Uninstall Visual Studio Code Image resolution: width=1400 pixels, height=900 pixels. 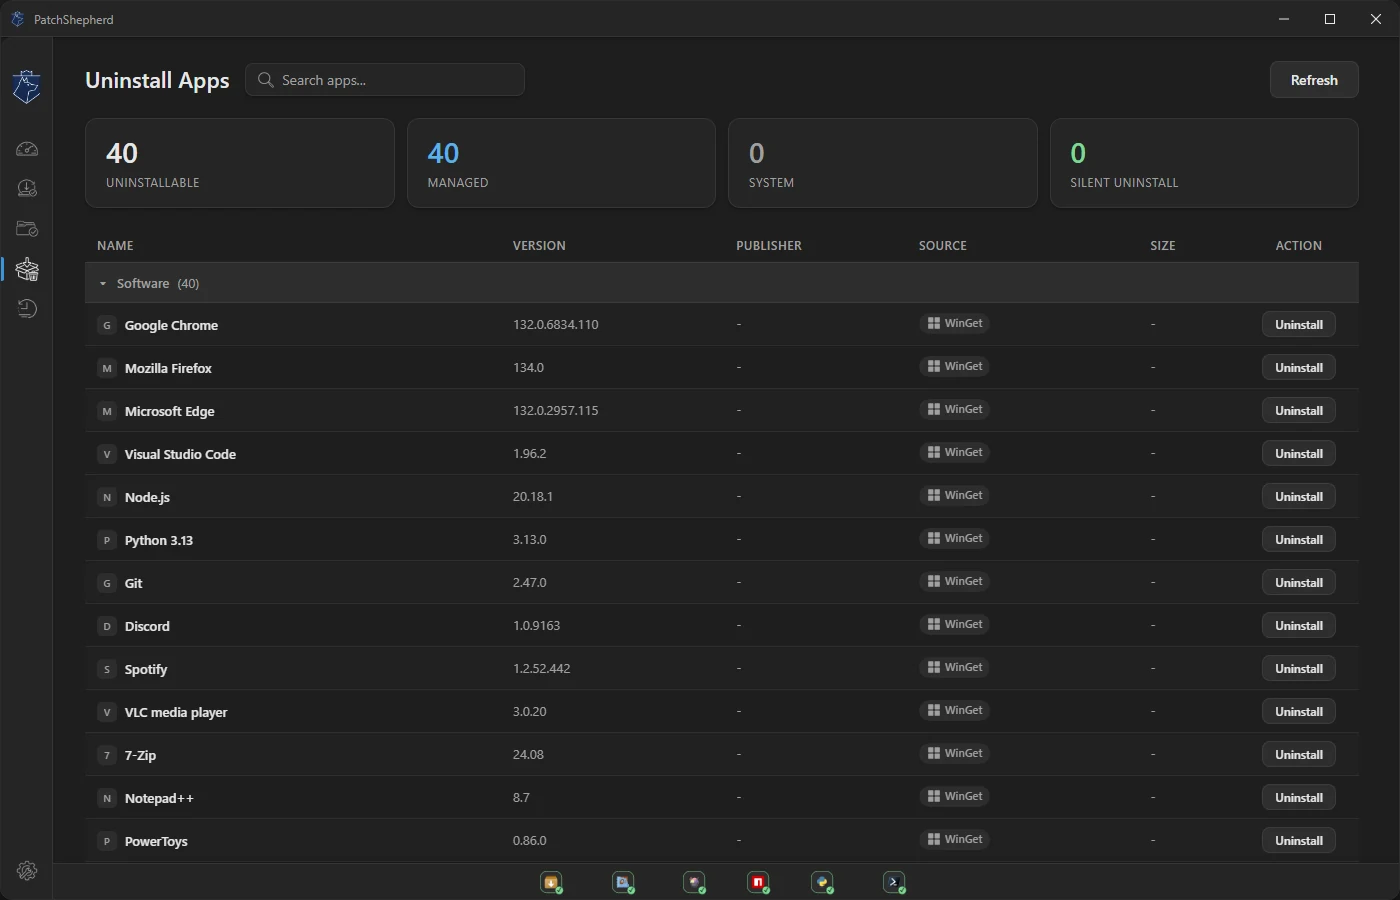click(1298, 454)
